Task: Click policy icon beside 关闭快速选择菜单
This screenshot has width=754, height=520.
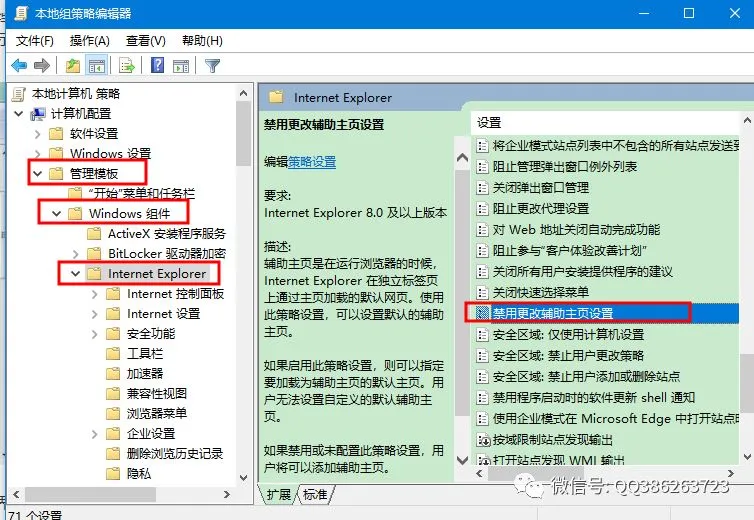Action: [x=482, y=292]
